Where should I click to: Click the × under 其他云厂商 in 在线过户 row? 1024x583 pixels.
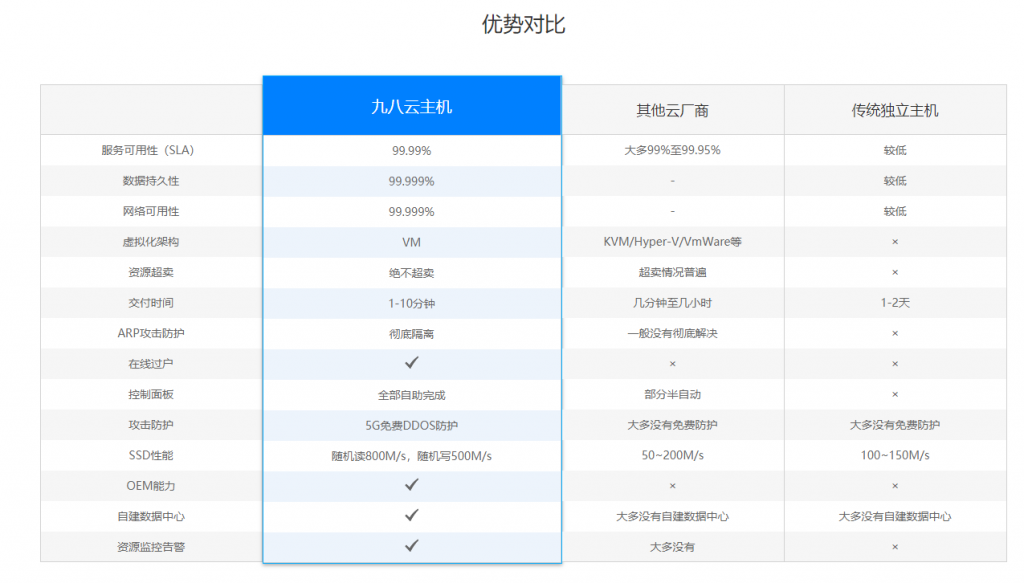point(673,364)
